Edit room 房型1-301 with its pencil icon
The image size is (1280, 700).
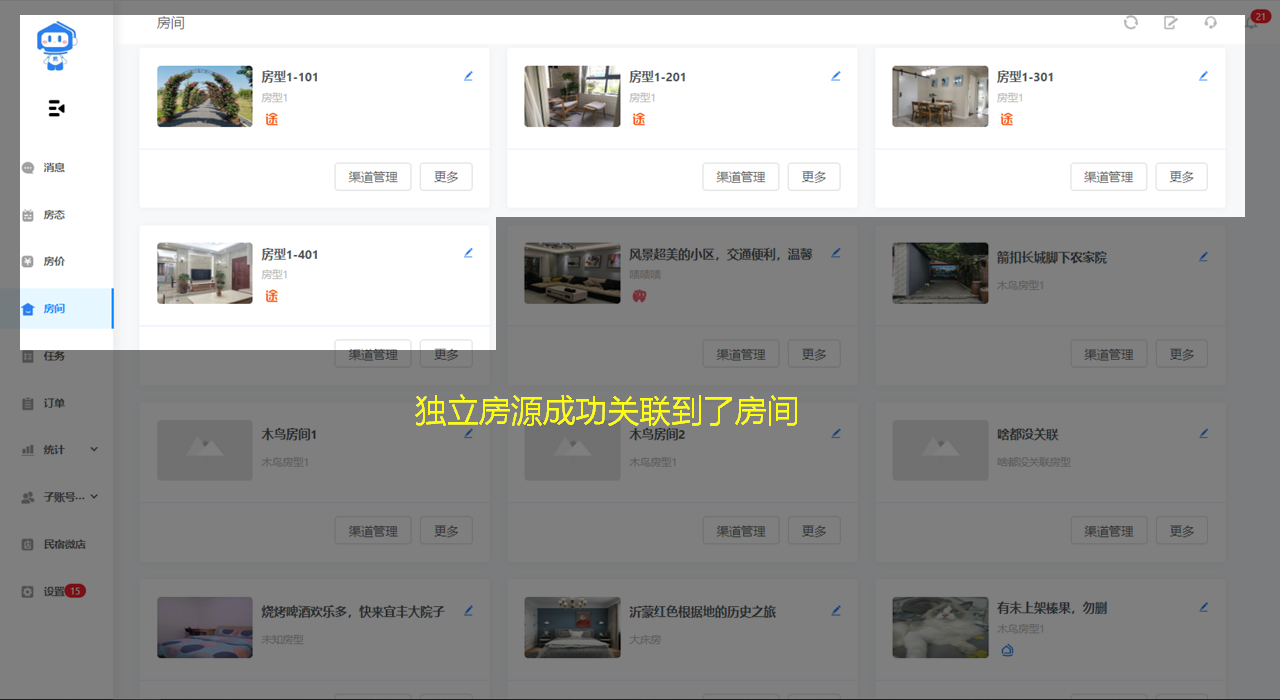pos(1204,76)
